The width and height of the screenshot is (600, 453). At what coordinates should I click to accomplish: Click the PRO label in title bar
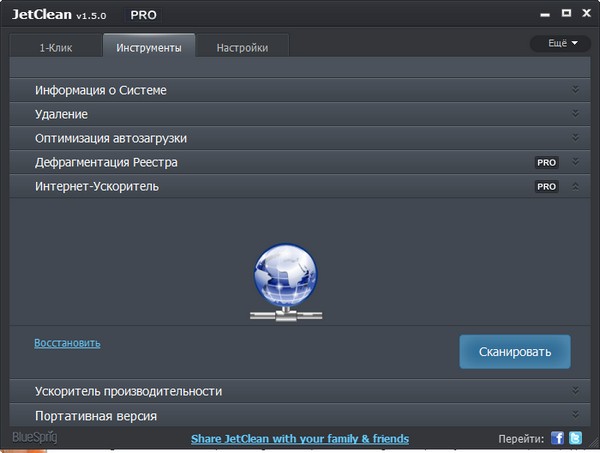coord(143,15)
